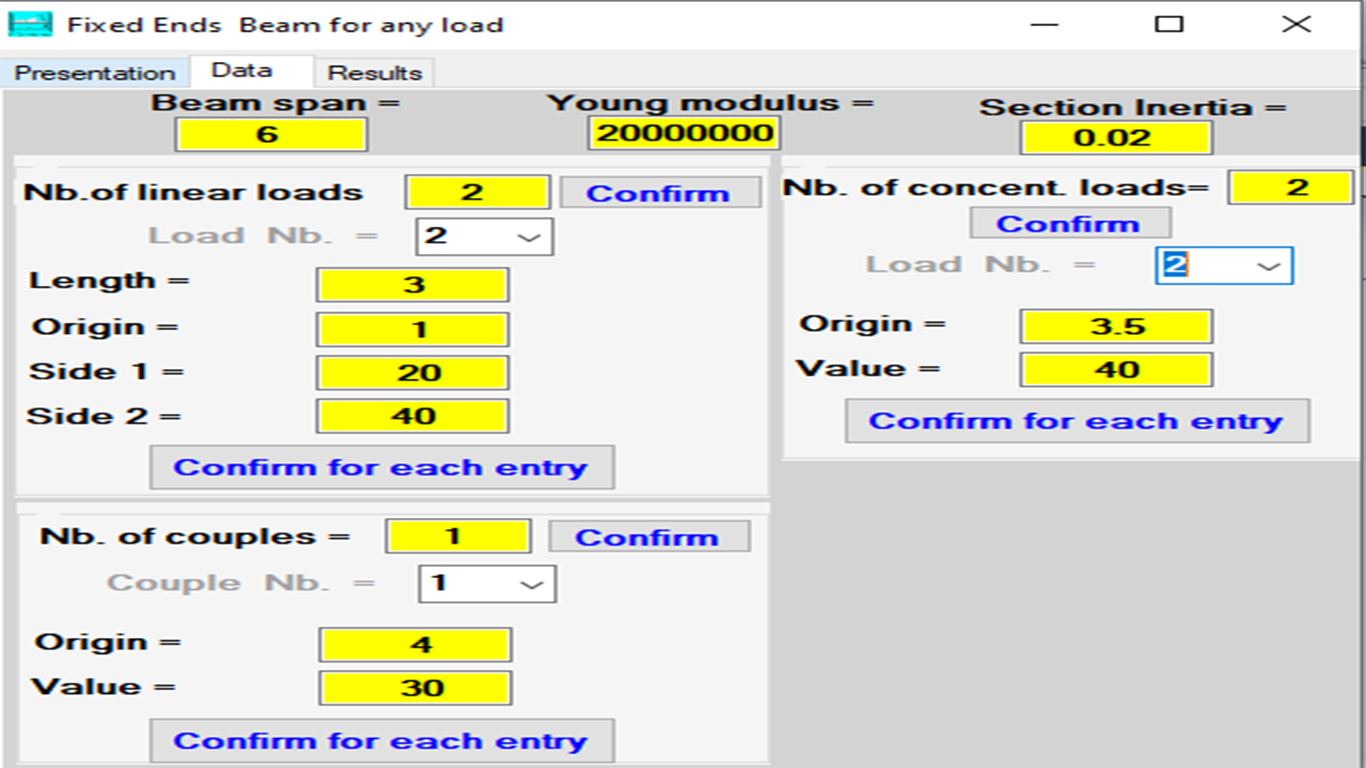Image resolution: width=1366 pixels, height=768 pixels.
Task: Click the 'Section Inertia =' label
Action: click(1133, 107)
